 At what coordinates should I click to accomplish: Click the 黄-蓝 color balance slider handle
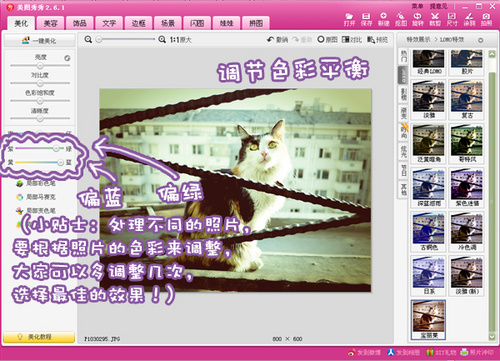pyautogui.click(x=60, y=162)
